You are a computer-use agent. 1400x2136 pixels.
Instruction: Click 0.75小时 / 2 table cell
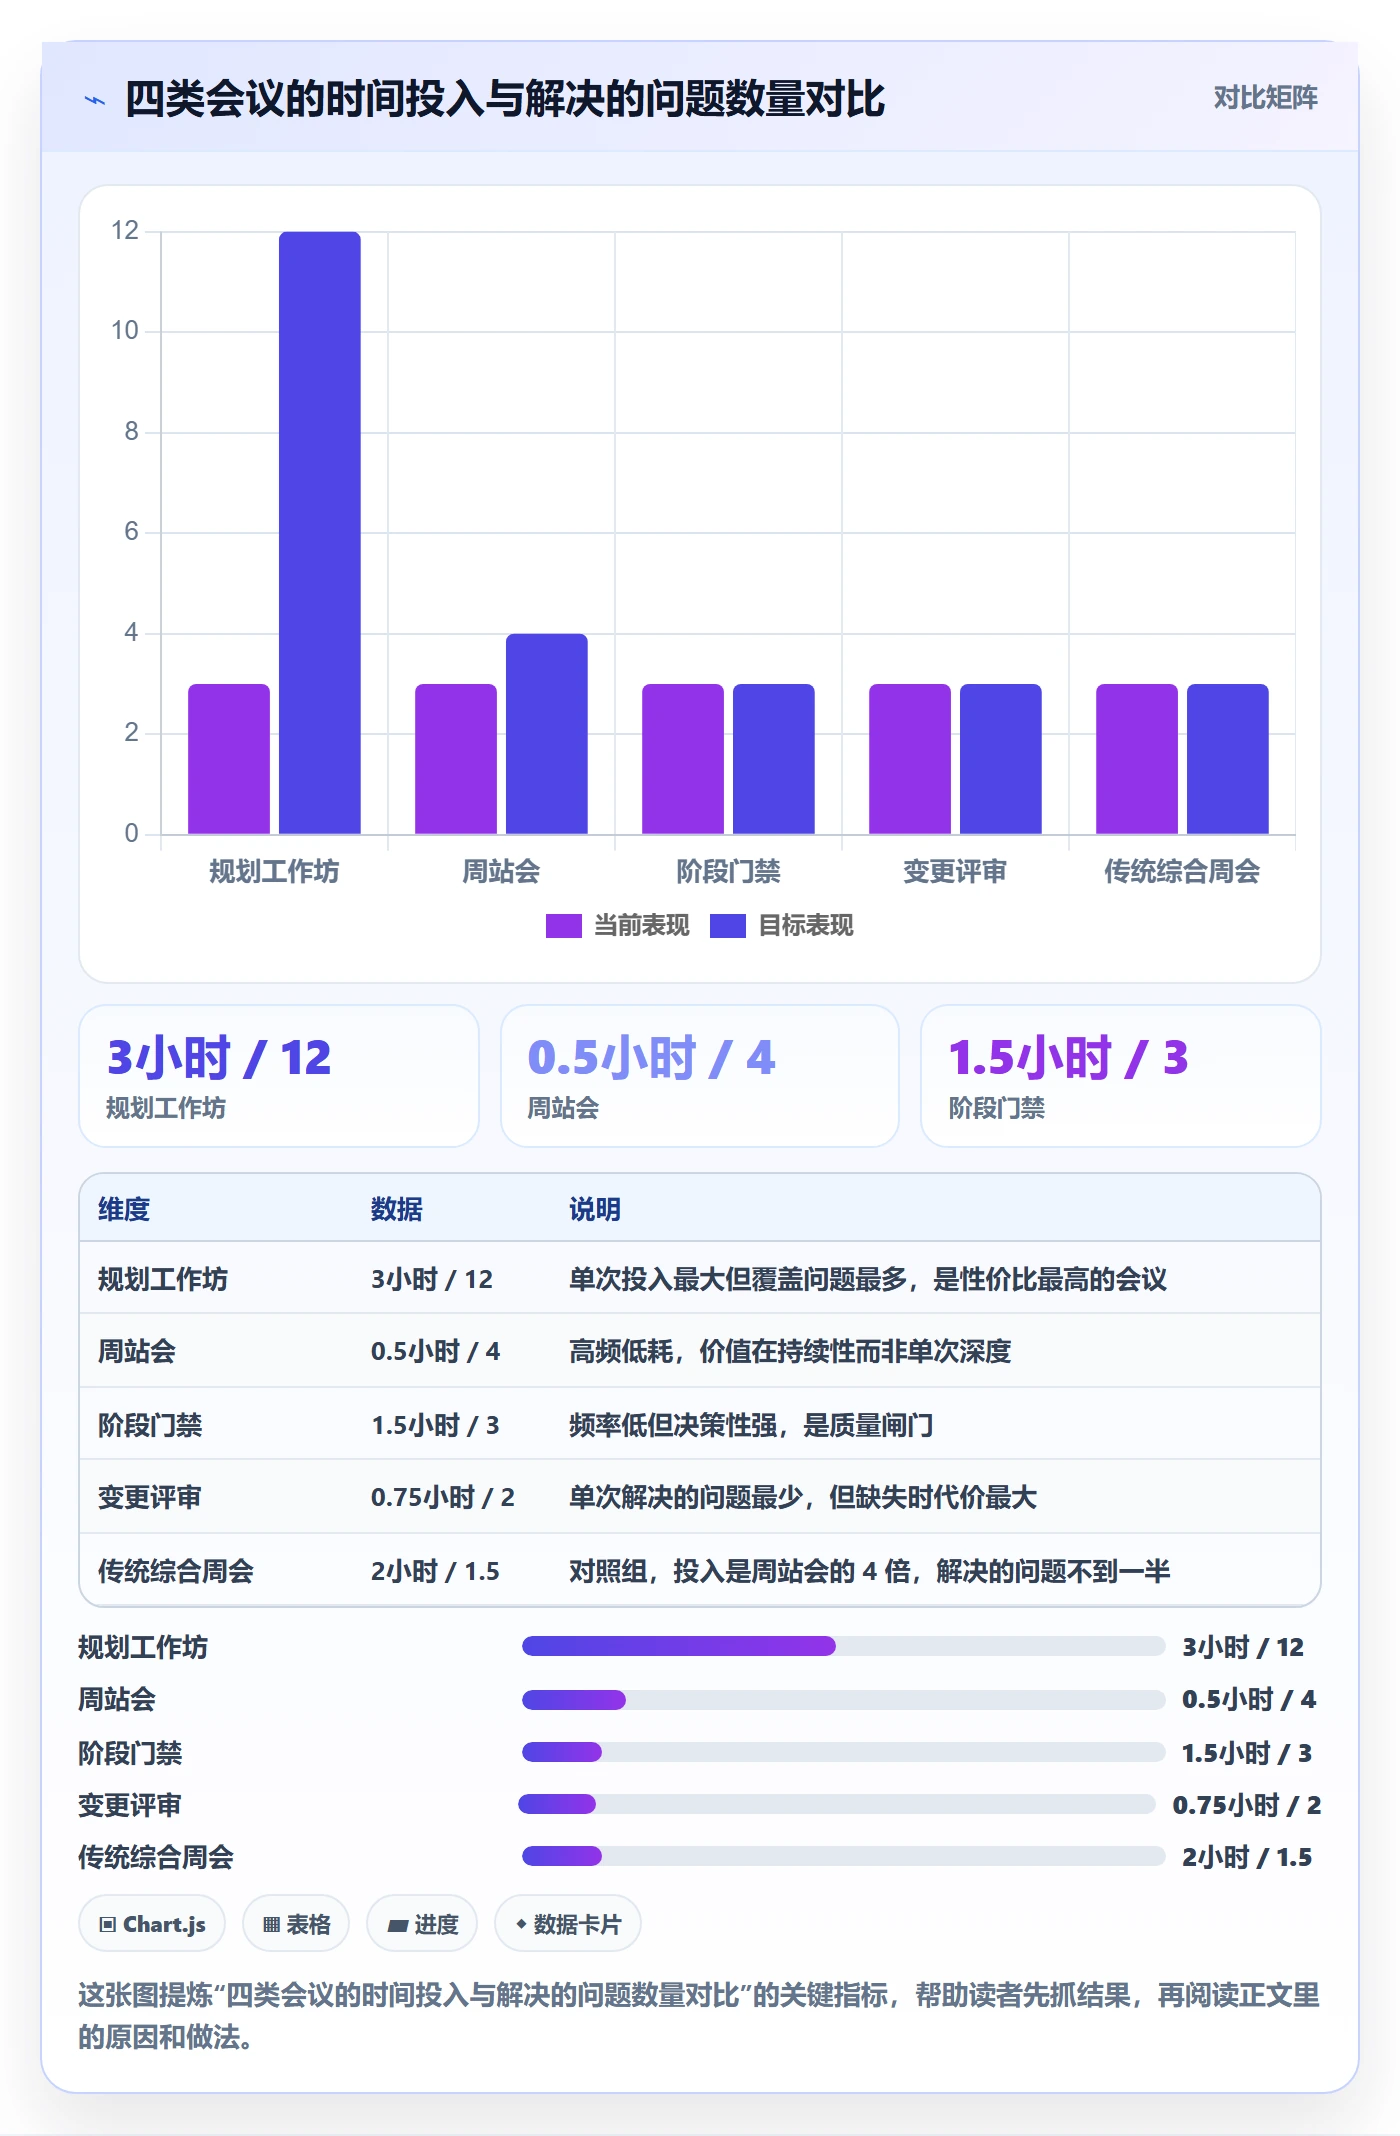coord(442,1497)
